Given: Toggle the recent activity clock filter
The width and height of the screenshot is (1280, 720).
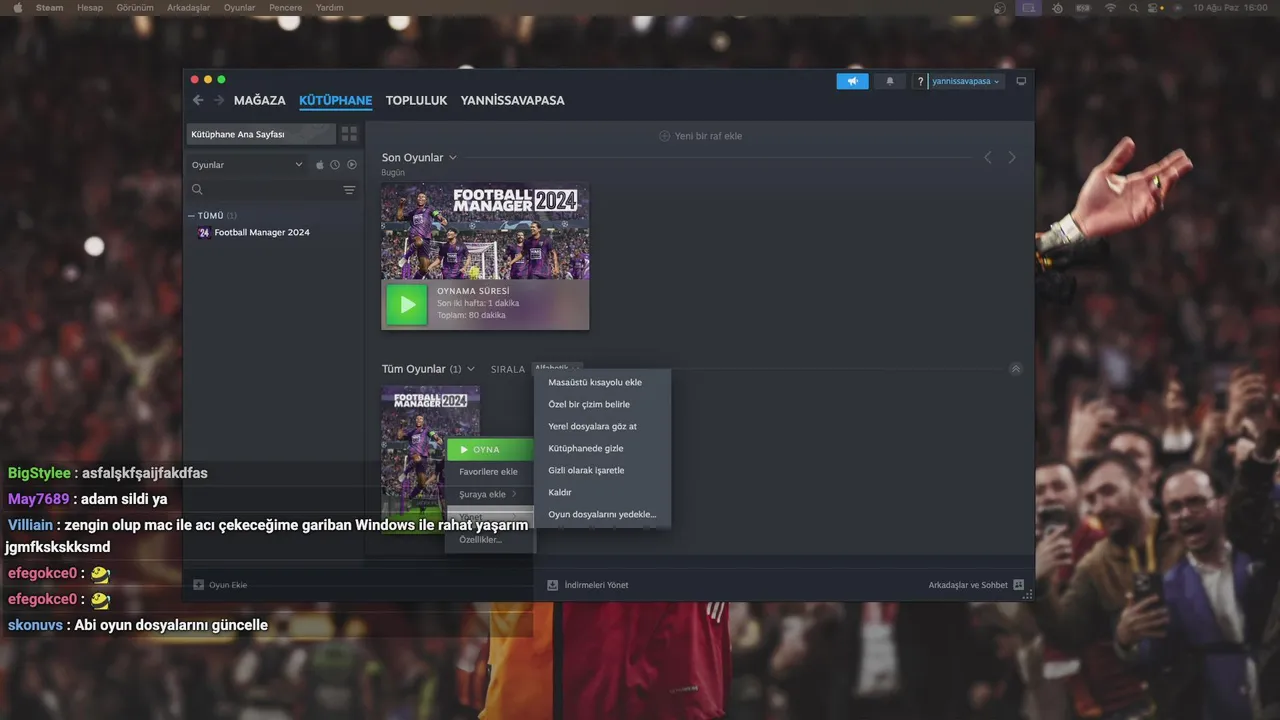Looking at the screenshot, I should pos(335,165).
